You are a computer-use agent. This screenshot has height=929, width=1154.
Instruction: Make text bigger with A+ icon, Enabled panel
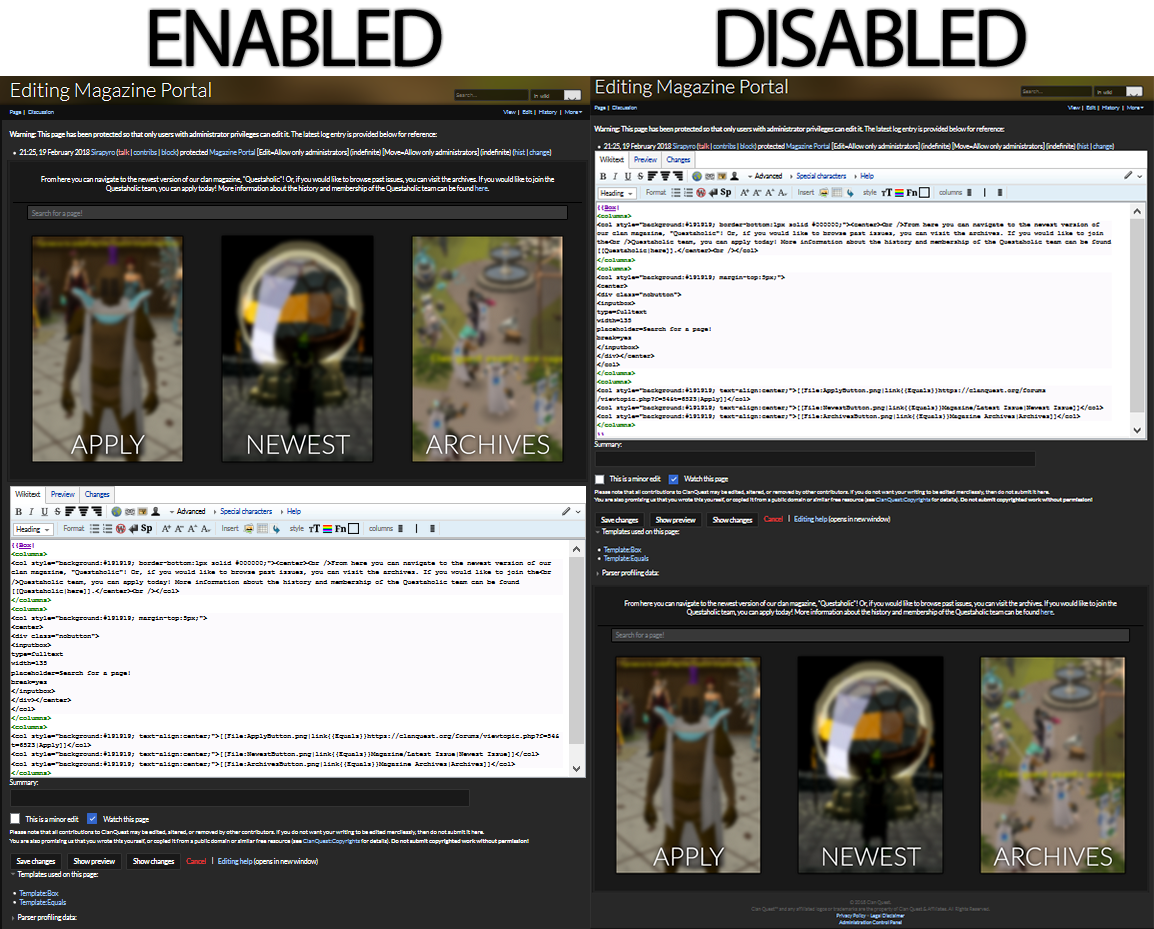click(166, 529)
